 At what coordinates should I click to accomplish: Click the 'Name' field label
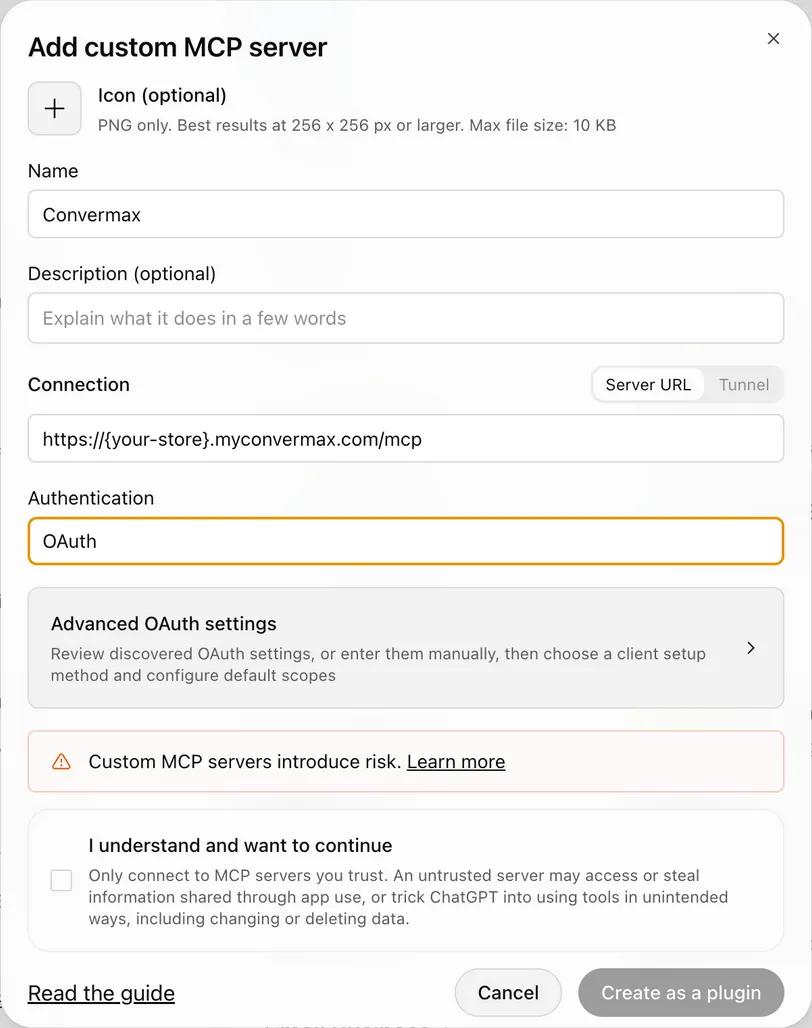[x=53, y=171]
